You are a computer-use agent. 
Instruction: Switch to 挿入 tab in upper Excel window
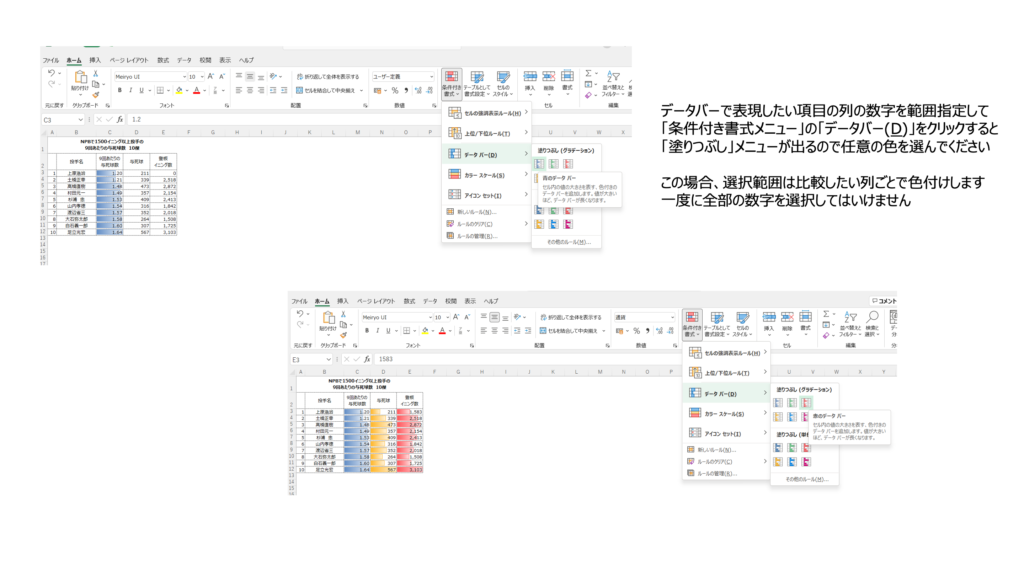pos(95,60)
